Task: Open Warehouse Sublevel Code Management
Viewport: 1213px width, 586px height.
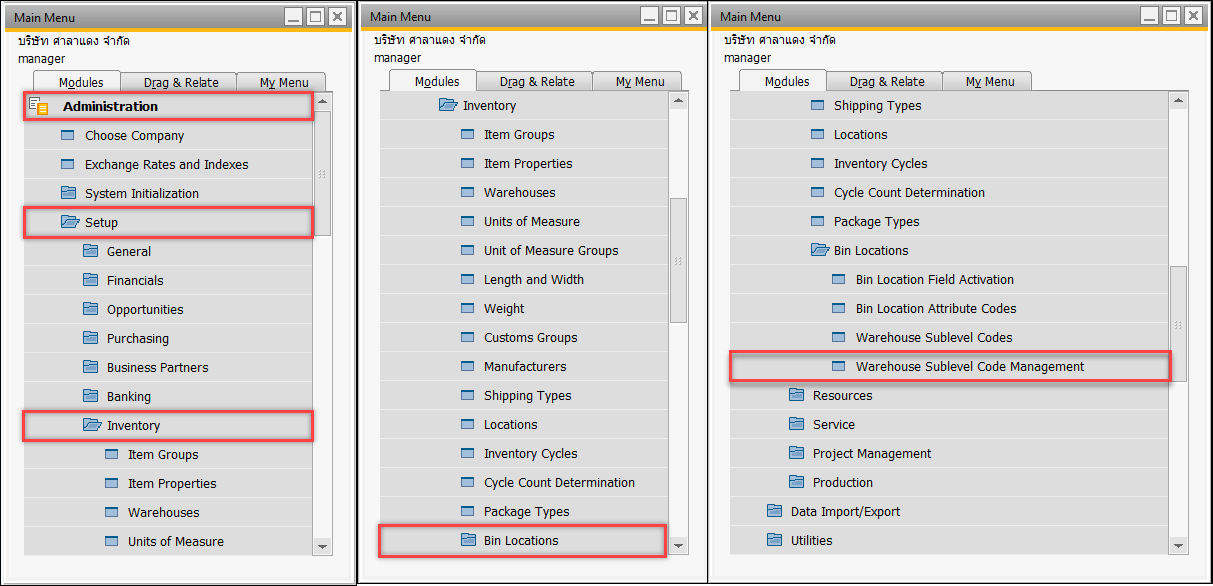Action: click(948, 366)
